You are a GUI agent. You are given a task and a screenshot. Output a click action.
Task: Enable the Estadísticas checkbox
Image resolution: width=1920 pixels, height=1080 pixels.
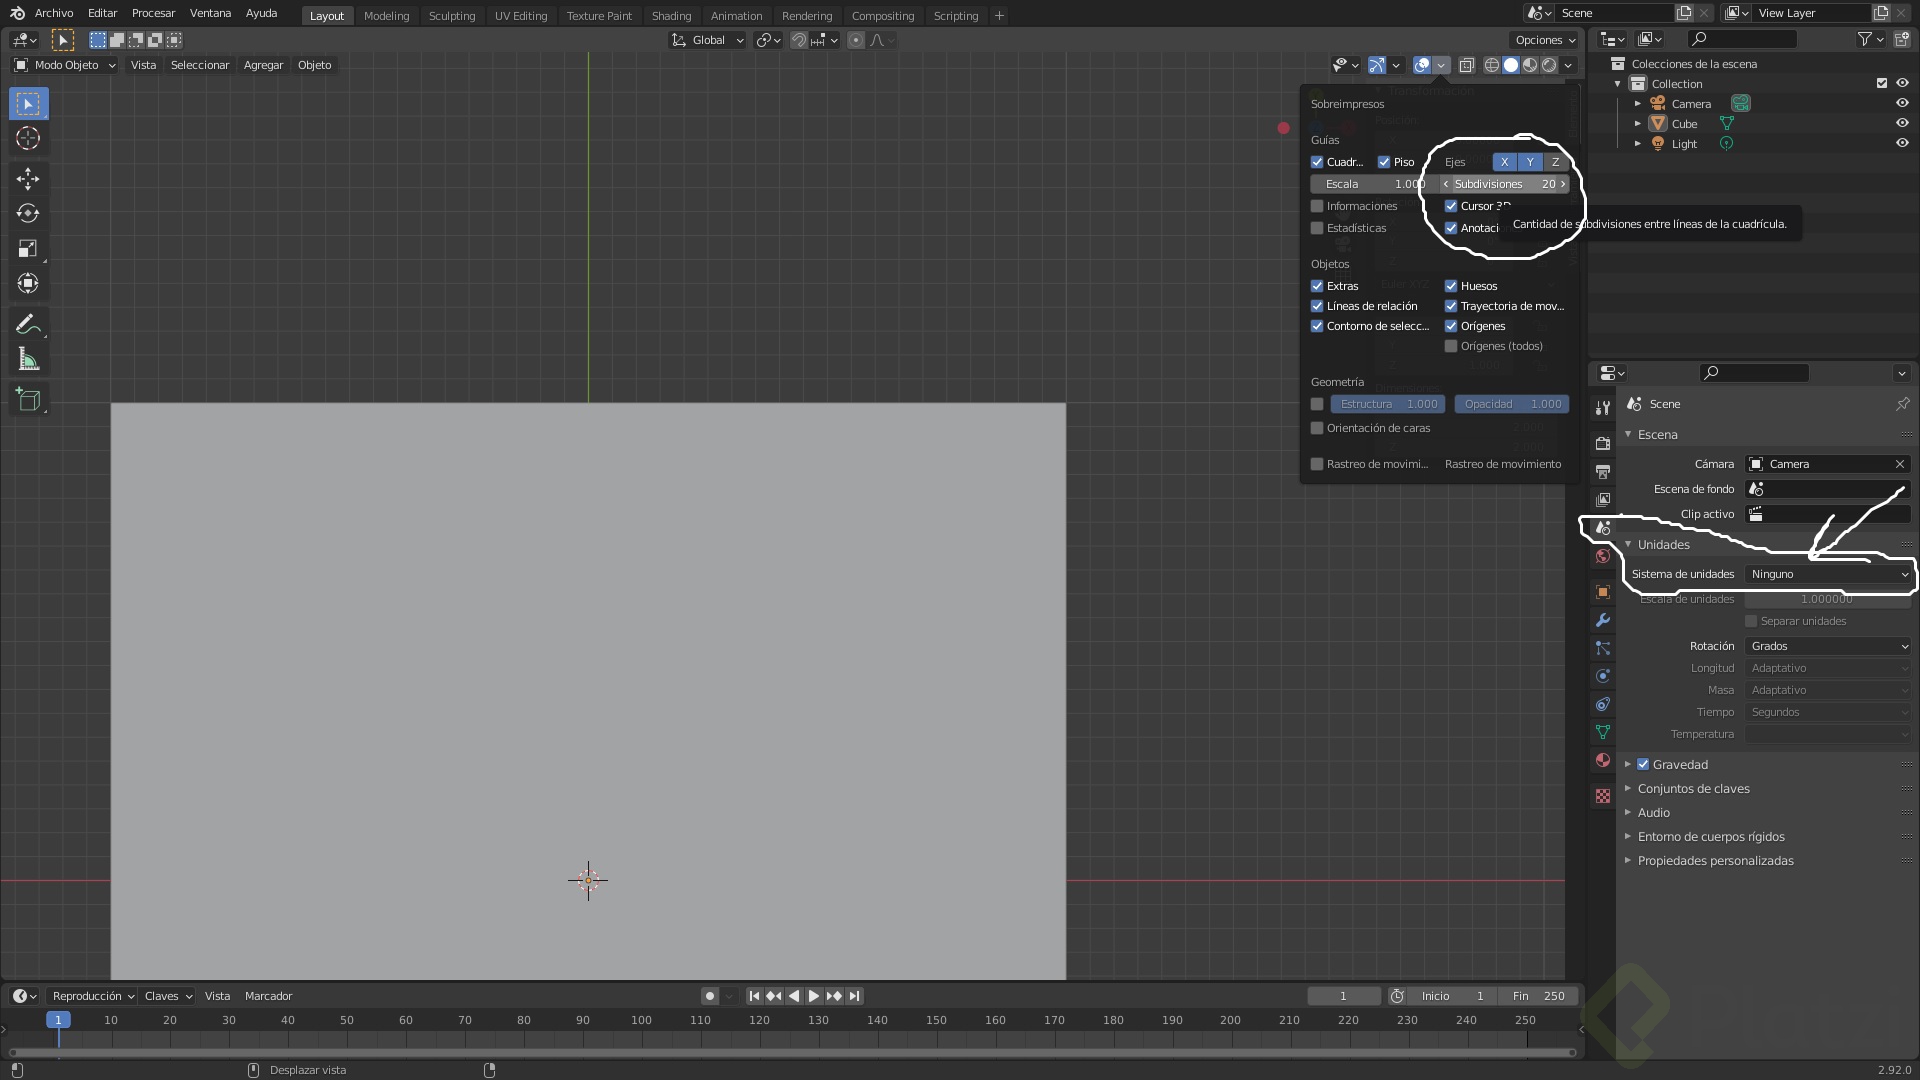(1317, 228)
